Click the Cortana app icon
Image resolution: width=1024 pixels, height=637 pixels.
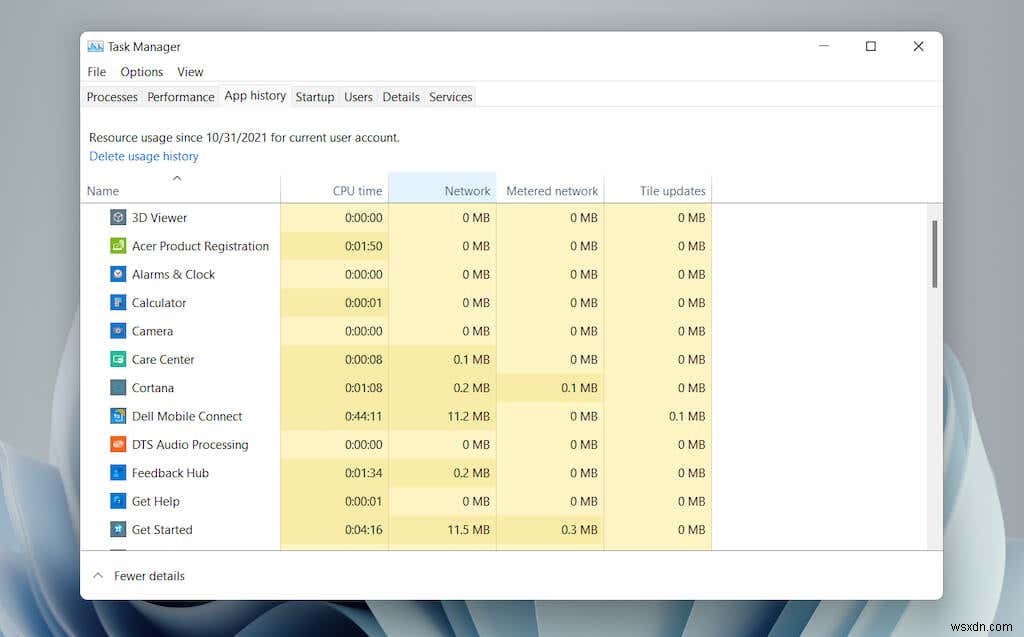click(118, 388)
